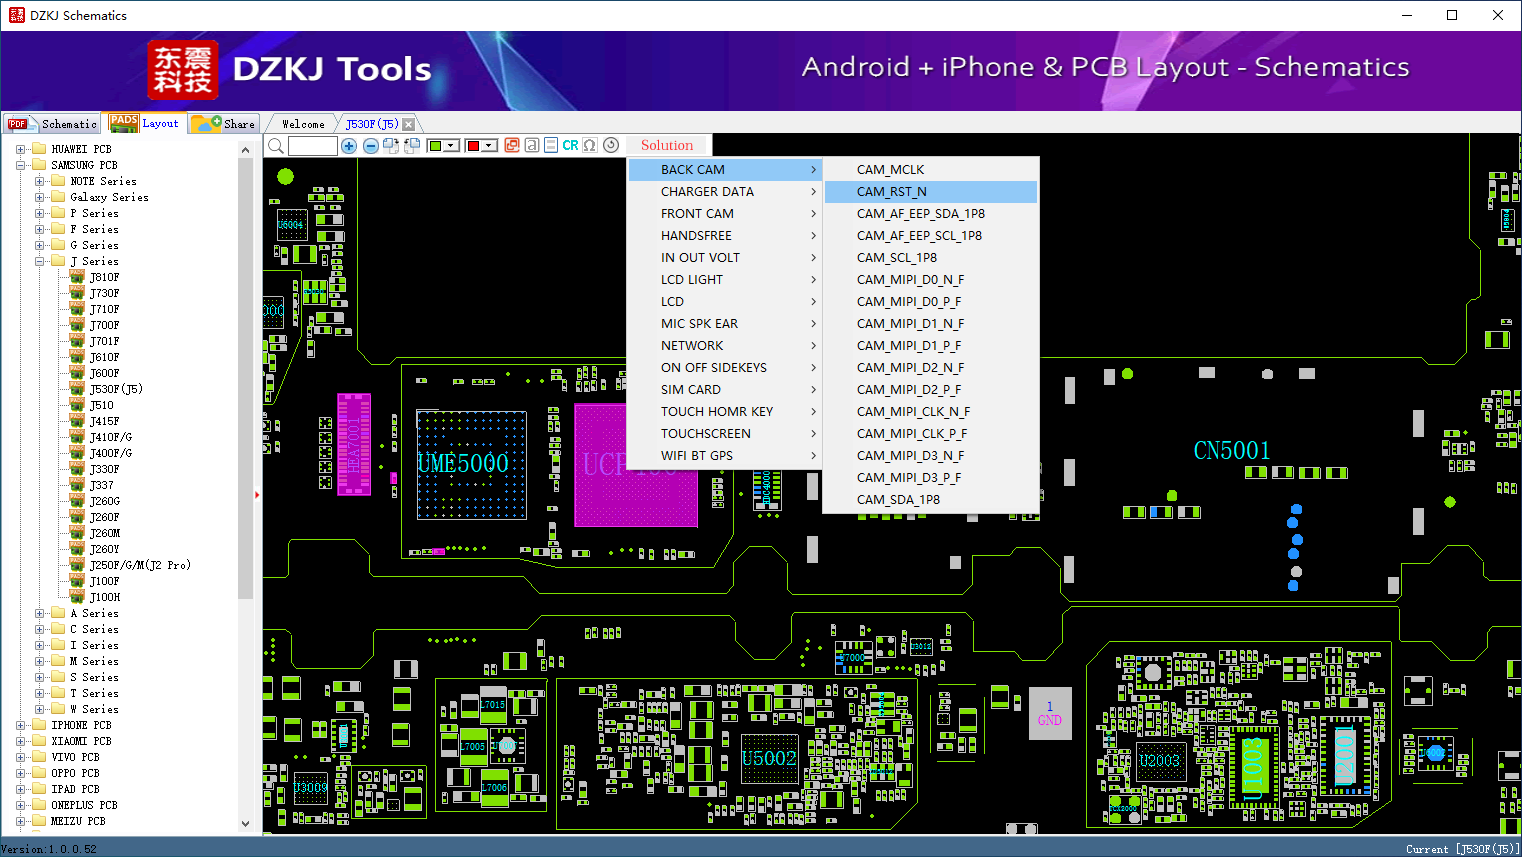Select CAM_SCL_1P8 signal
Screen dimensions: 1522x857
click(x=931, y=258)
